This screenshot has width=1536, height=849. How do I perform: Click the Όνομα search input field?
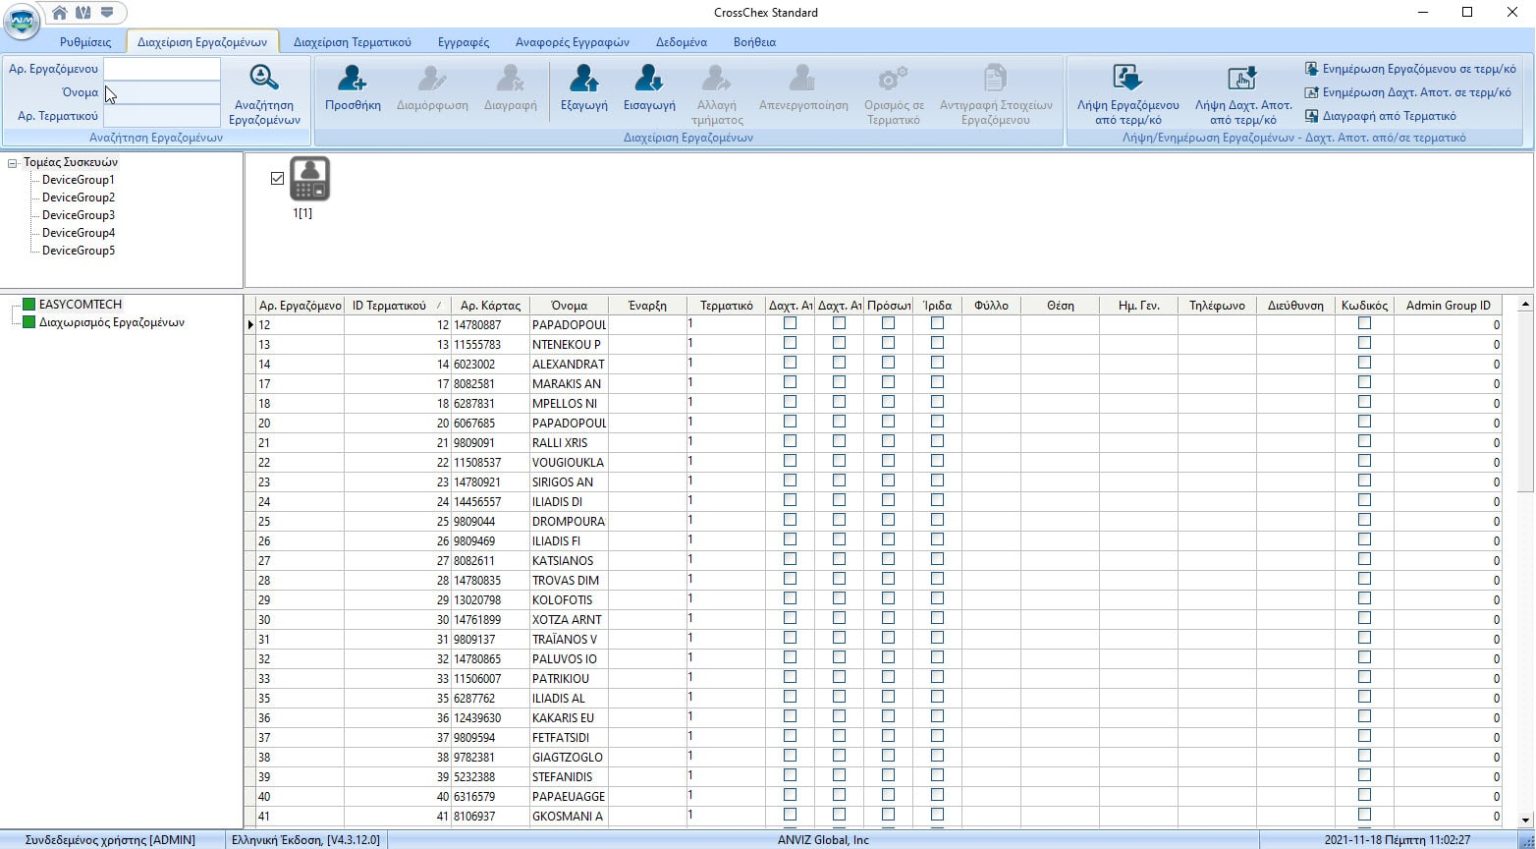click(x=162, y=93)
